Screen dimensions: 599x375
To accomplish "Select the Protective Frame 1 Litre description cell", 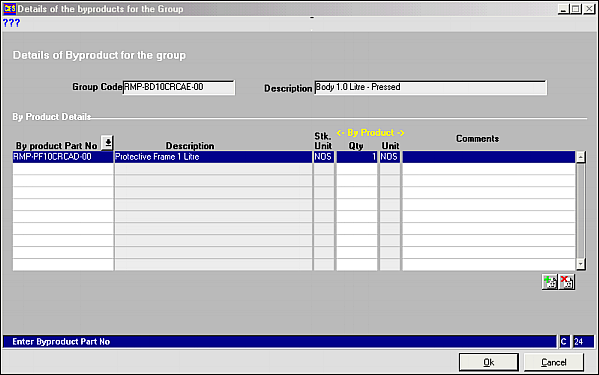I will pos(213,157).
